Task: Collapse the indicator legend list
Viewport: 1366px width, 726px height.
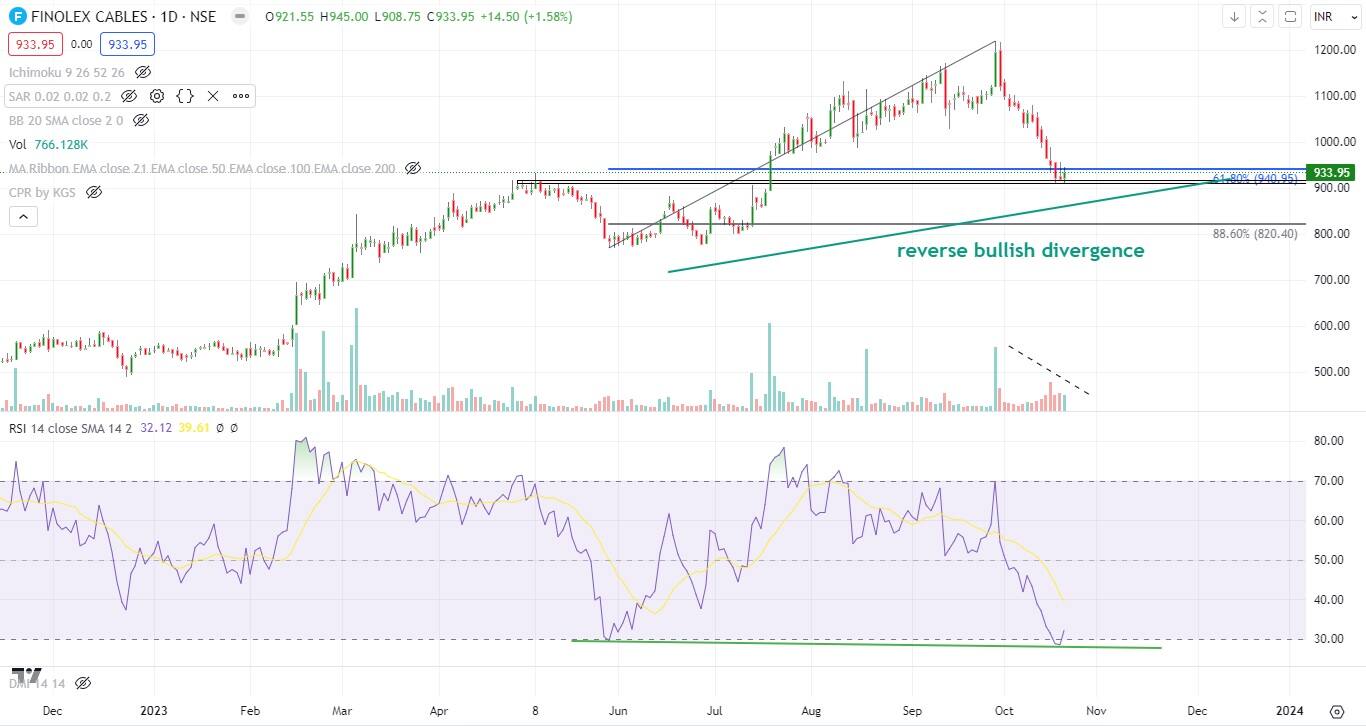Action: click(23, 216)
